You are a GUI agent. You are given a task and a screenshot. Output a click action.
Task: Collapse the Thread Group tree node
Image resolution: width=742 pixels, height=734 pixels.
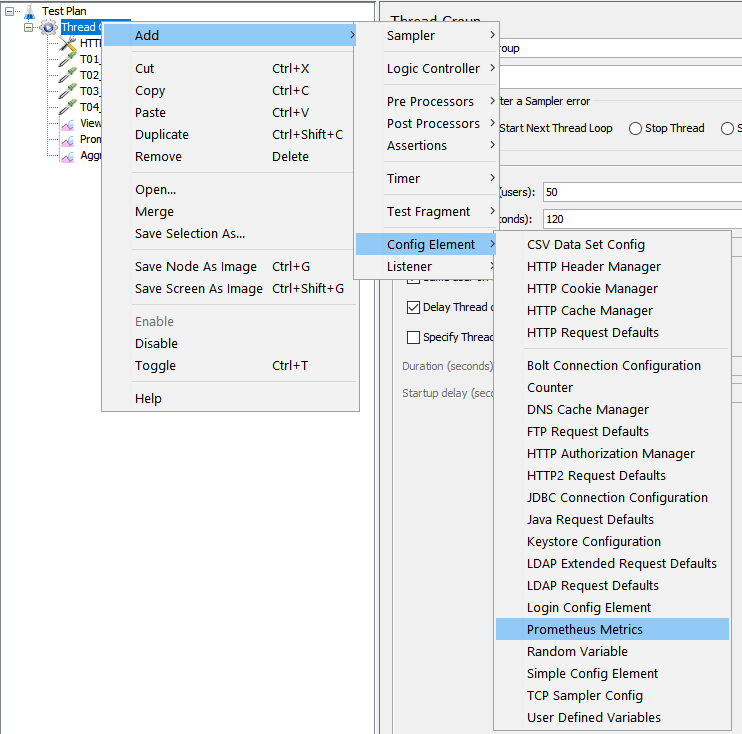[29, 27]
